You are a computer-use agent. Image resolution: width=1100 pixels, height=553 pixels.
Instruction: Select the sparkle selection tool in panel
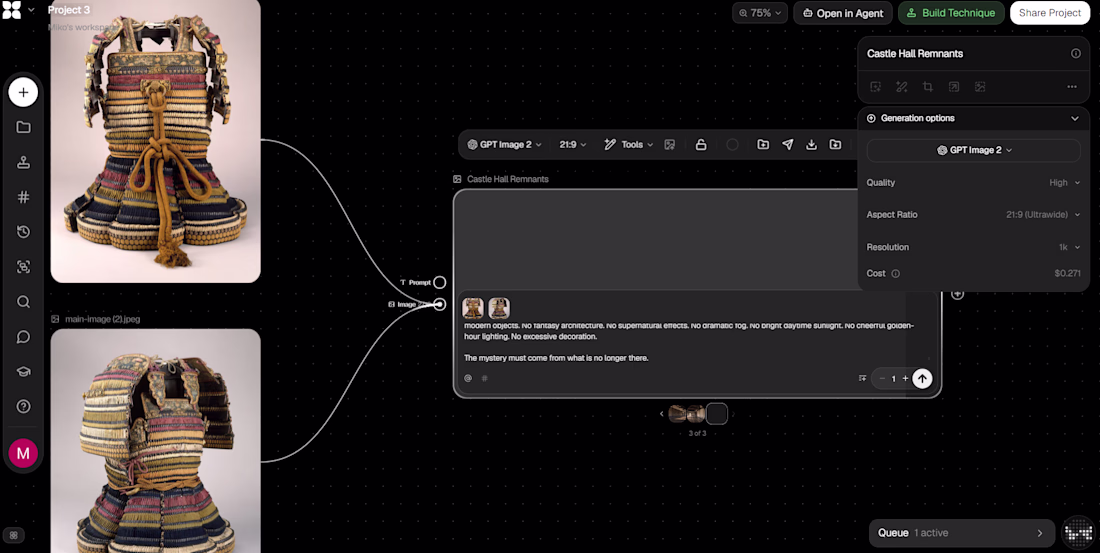(x=876, y=87)
